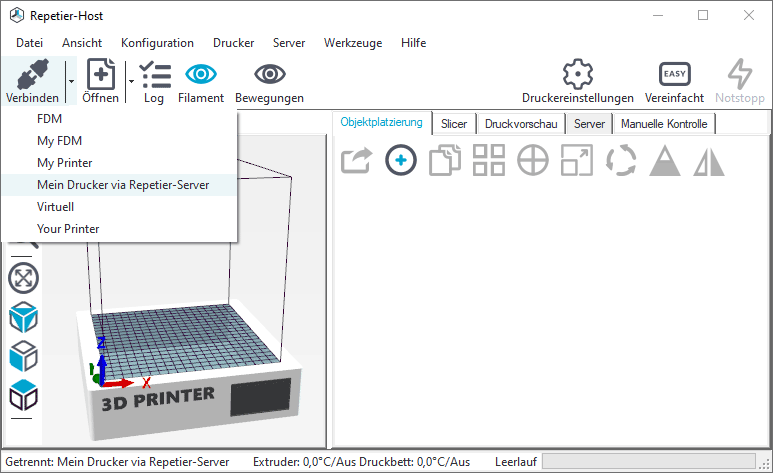Screen dimensions: 773x473
Task: Click the scale object icon
Action: 577,160
